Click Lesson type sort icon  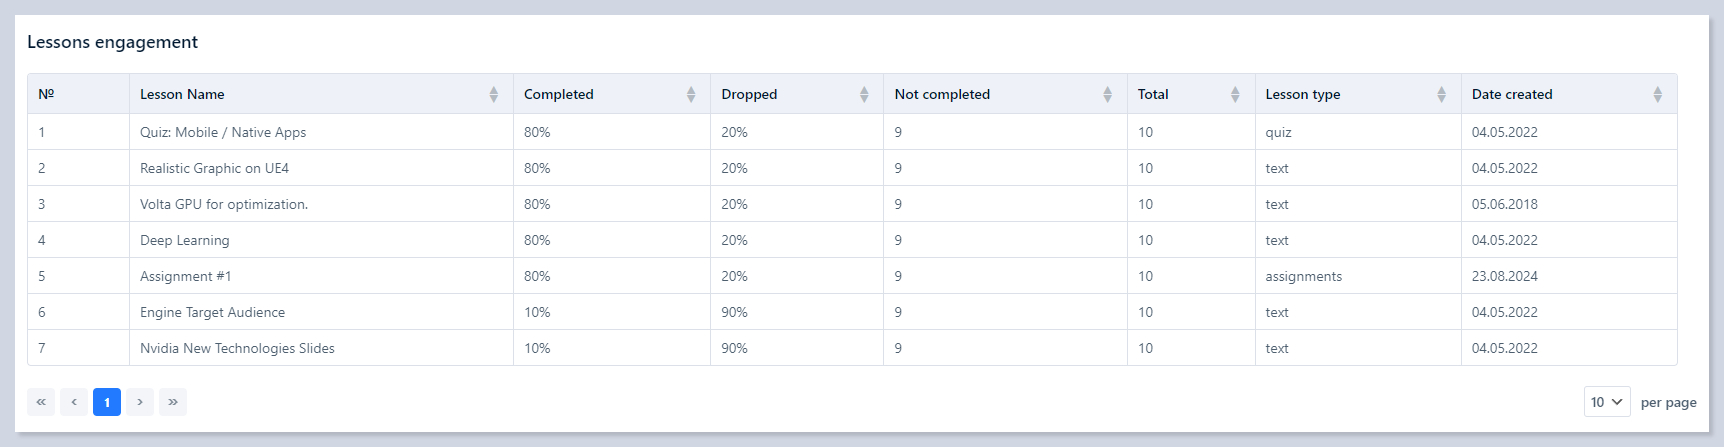click(1441, 94)
